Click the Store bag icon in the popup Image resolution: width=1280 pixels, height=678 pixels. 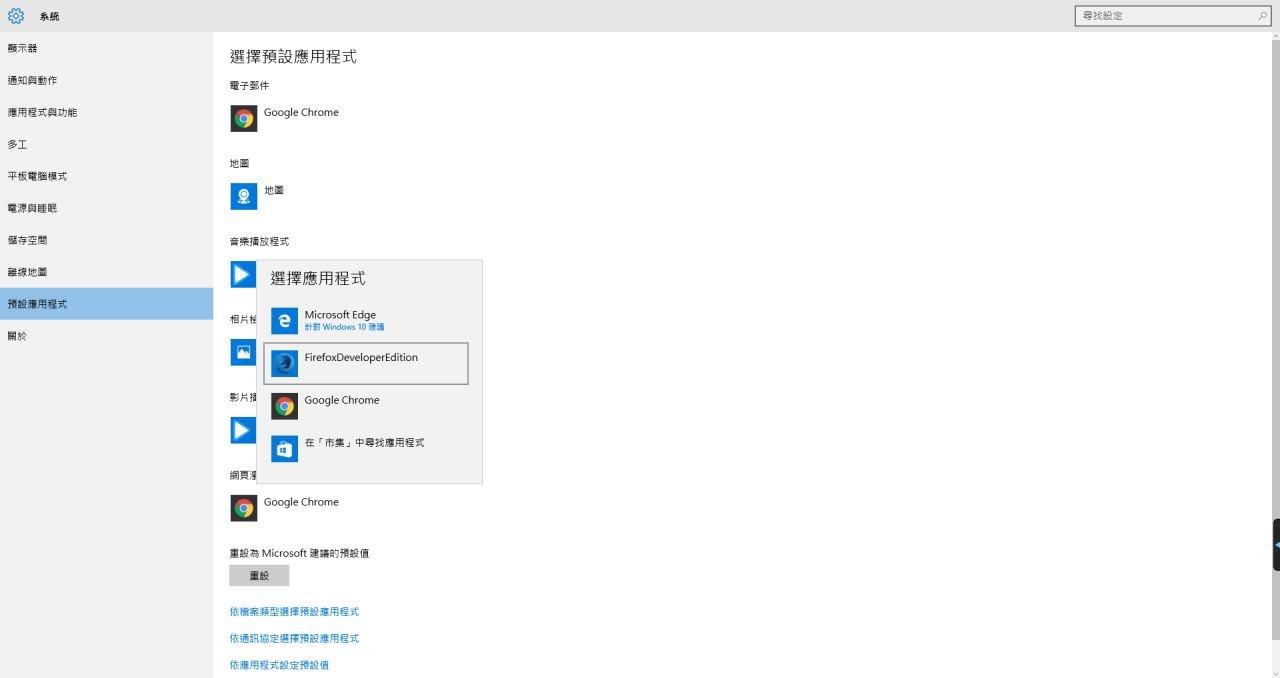click(284, 449)
